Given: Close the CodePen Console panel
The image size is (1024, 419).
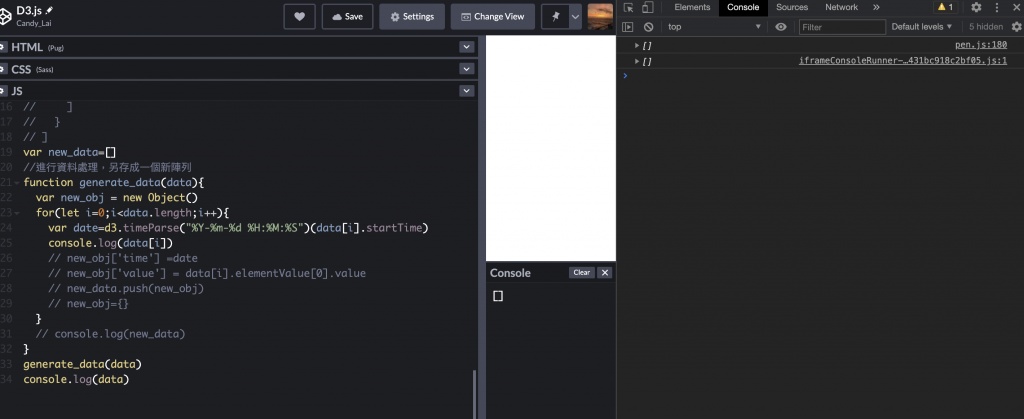Looking at the screenshot, I should tap(605, 273).
